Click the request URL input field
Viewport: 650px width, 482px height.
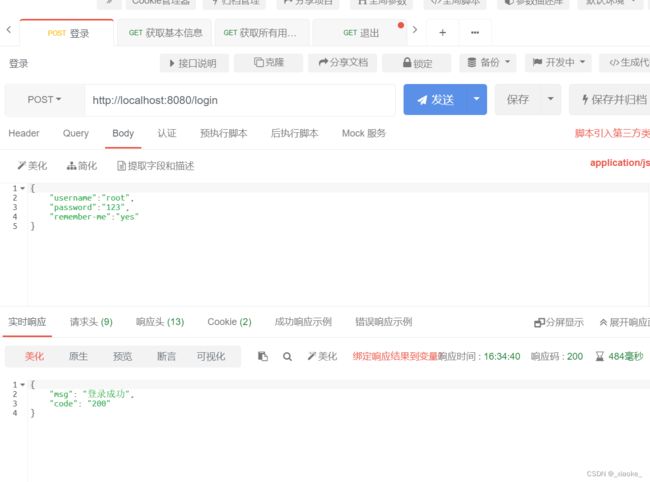pyautogui.click(x=240, y=100)
